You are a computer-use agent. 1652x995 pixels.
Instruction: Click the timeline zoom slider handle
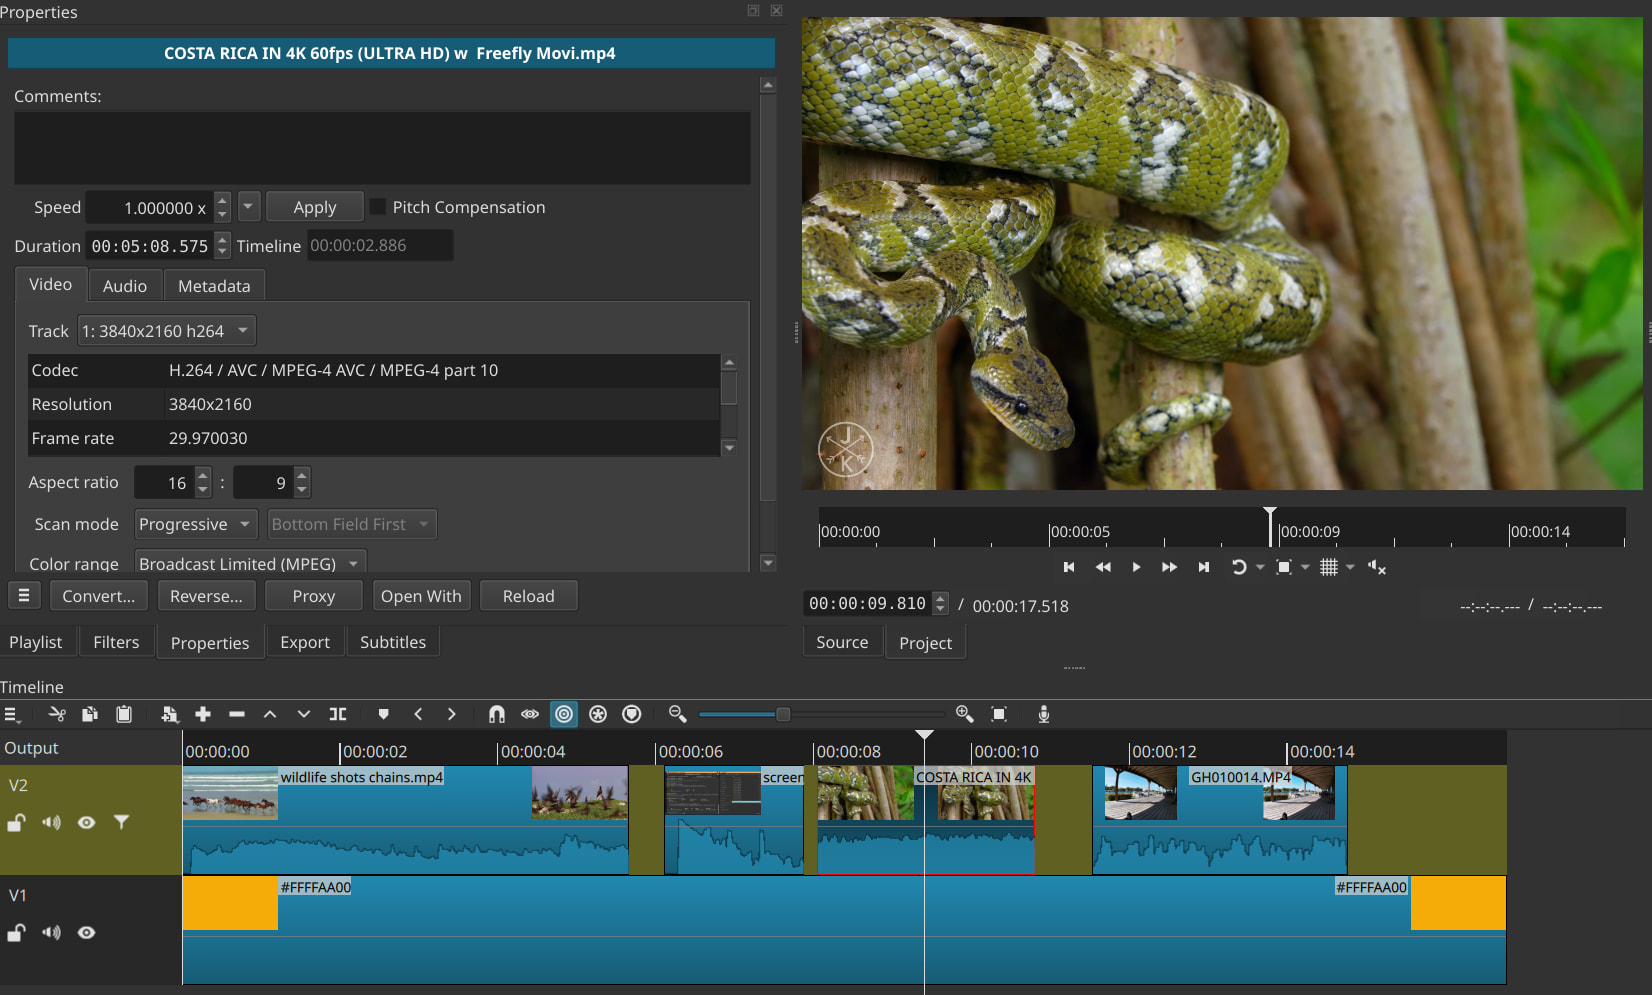point(783,714)
